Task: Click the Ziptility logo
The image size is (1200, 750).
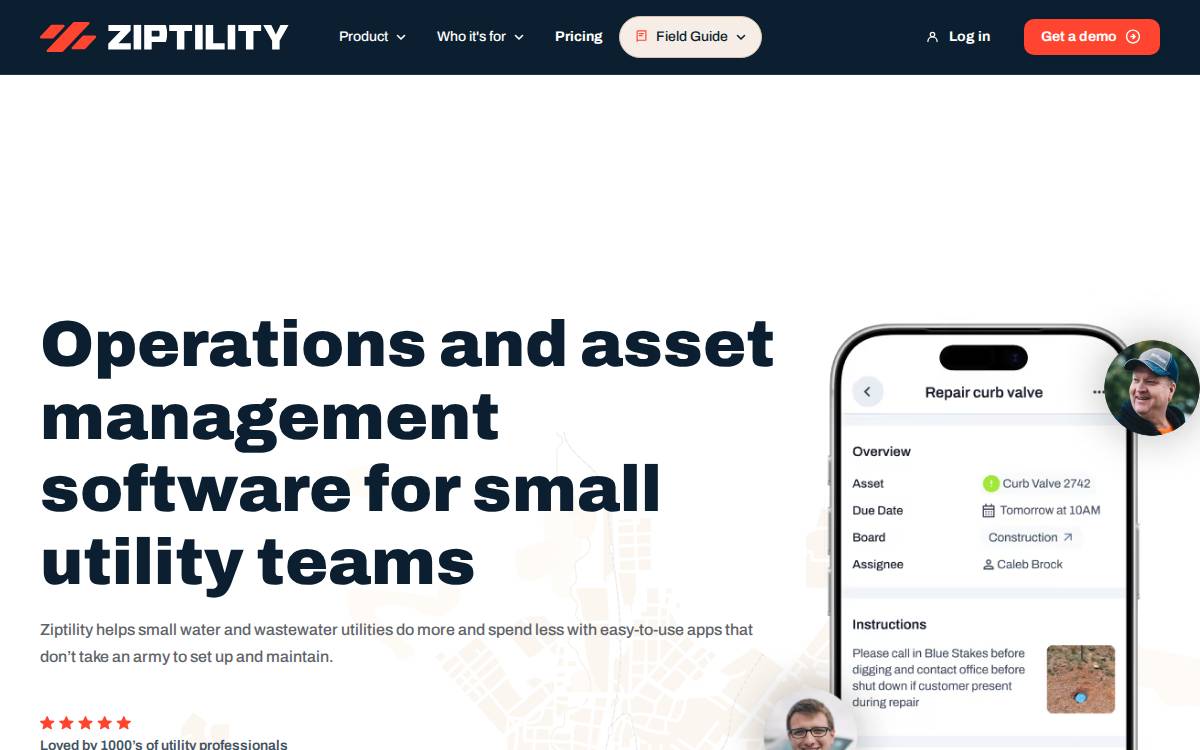Action: [164, 37]
